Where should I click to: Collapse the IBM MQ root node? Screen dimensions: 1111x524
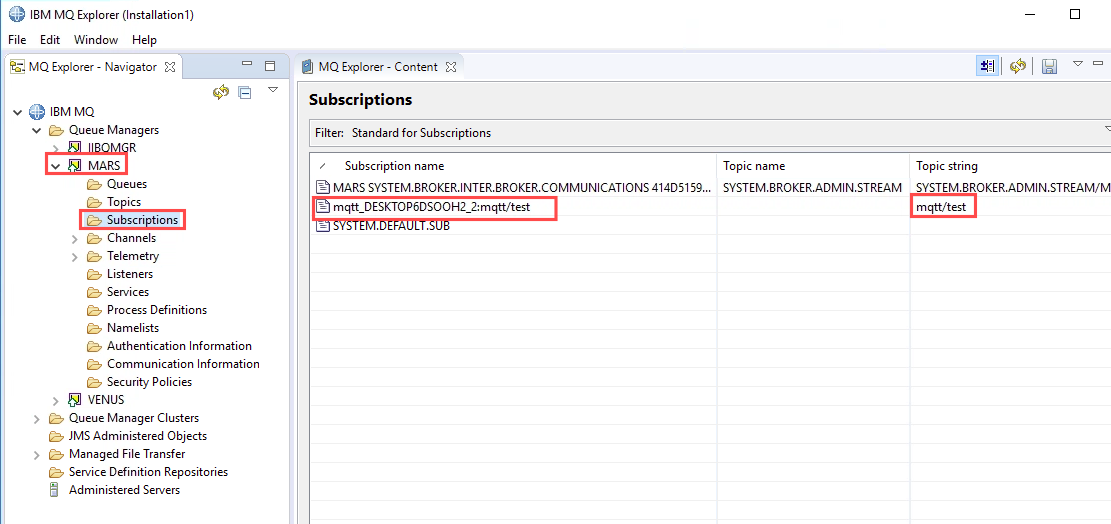click(18, 113)
